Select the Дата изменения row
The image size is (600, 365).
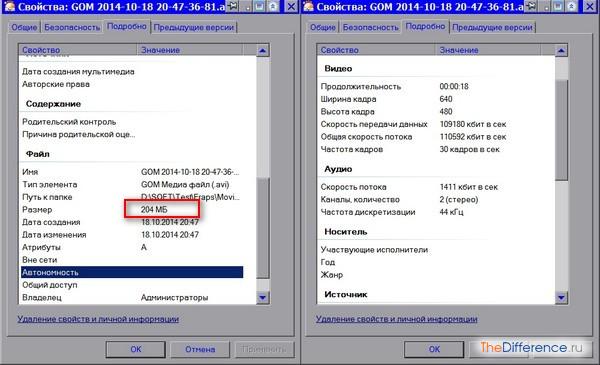(x=132, y=235)
